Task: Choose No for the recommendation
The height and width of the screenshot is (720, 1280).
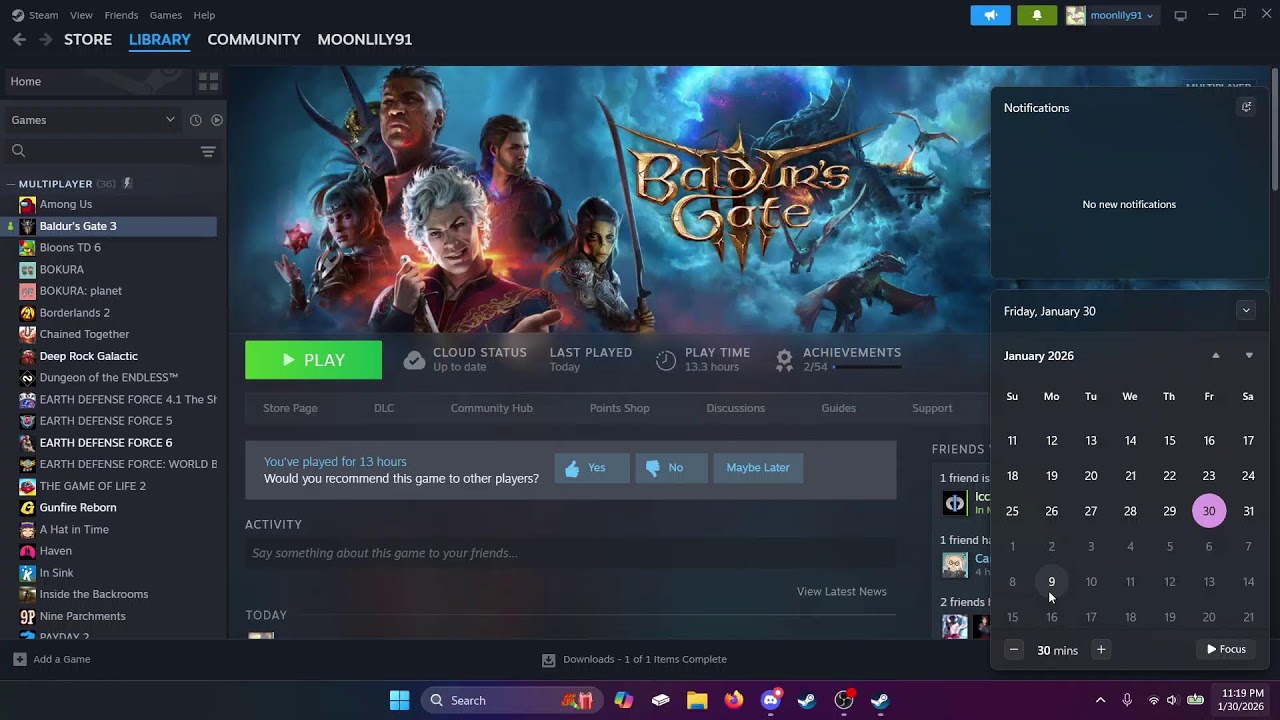Action: [670, 468]
